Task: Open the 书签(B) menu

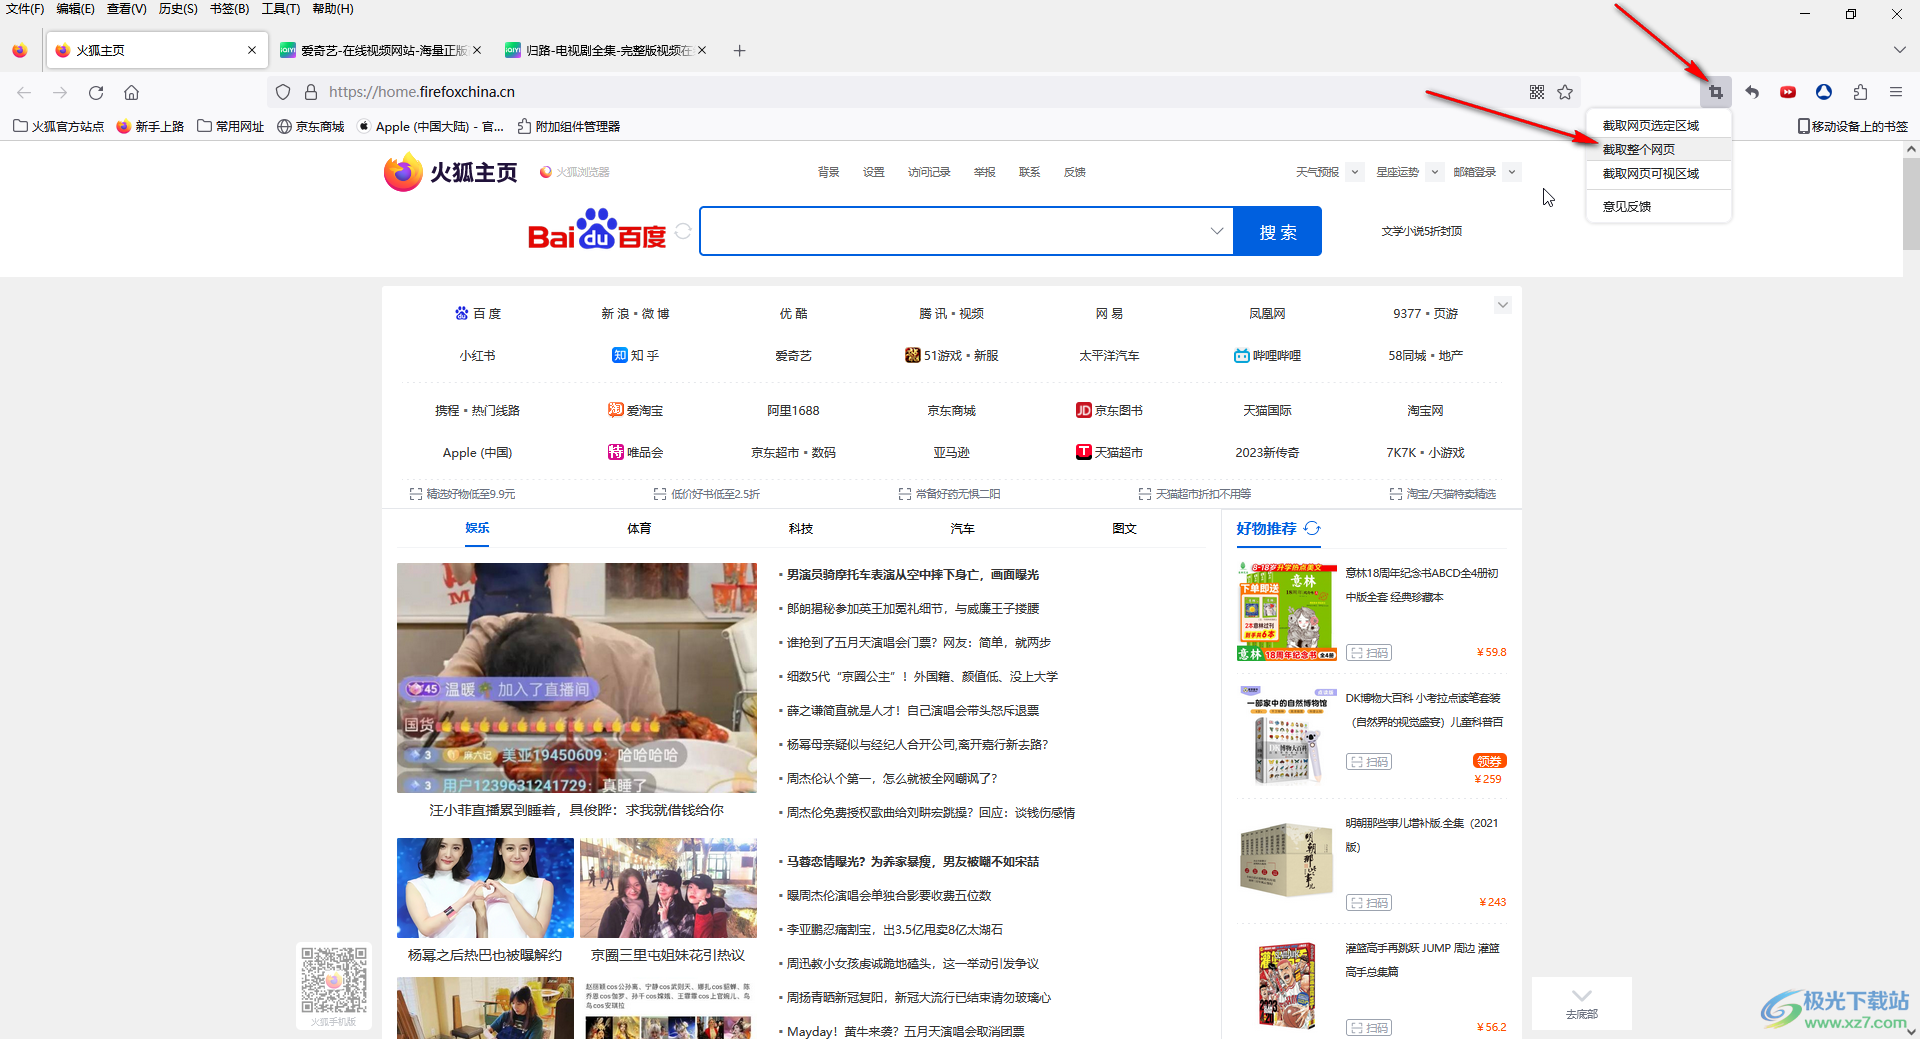Action: (229, 9)
